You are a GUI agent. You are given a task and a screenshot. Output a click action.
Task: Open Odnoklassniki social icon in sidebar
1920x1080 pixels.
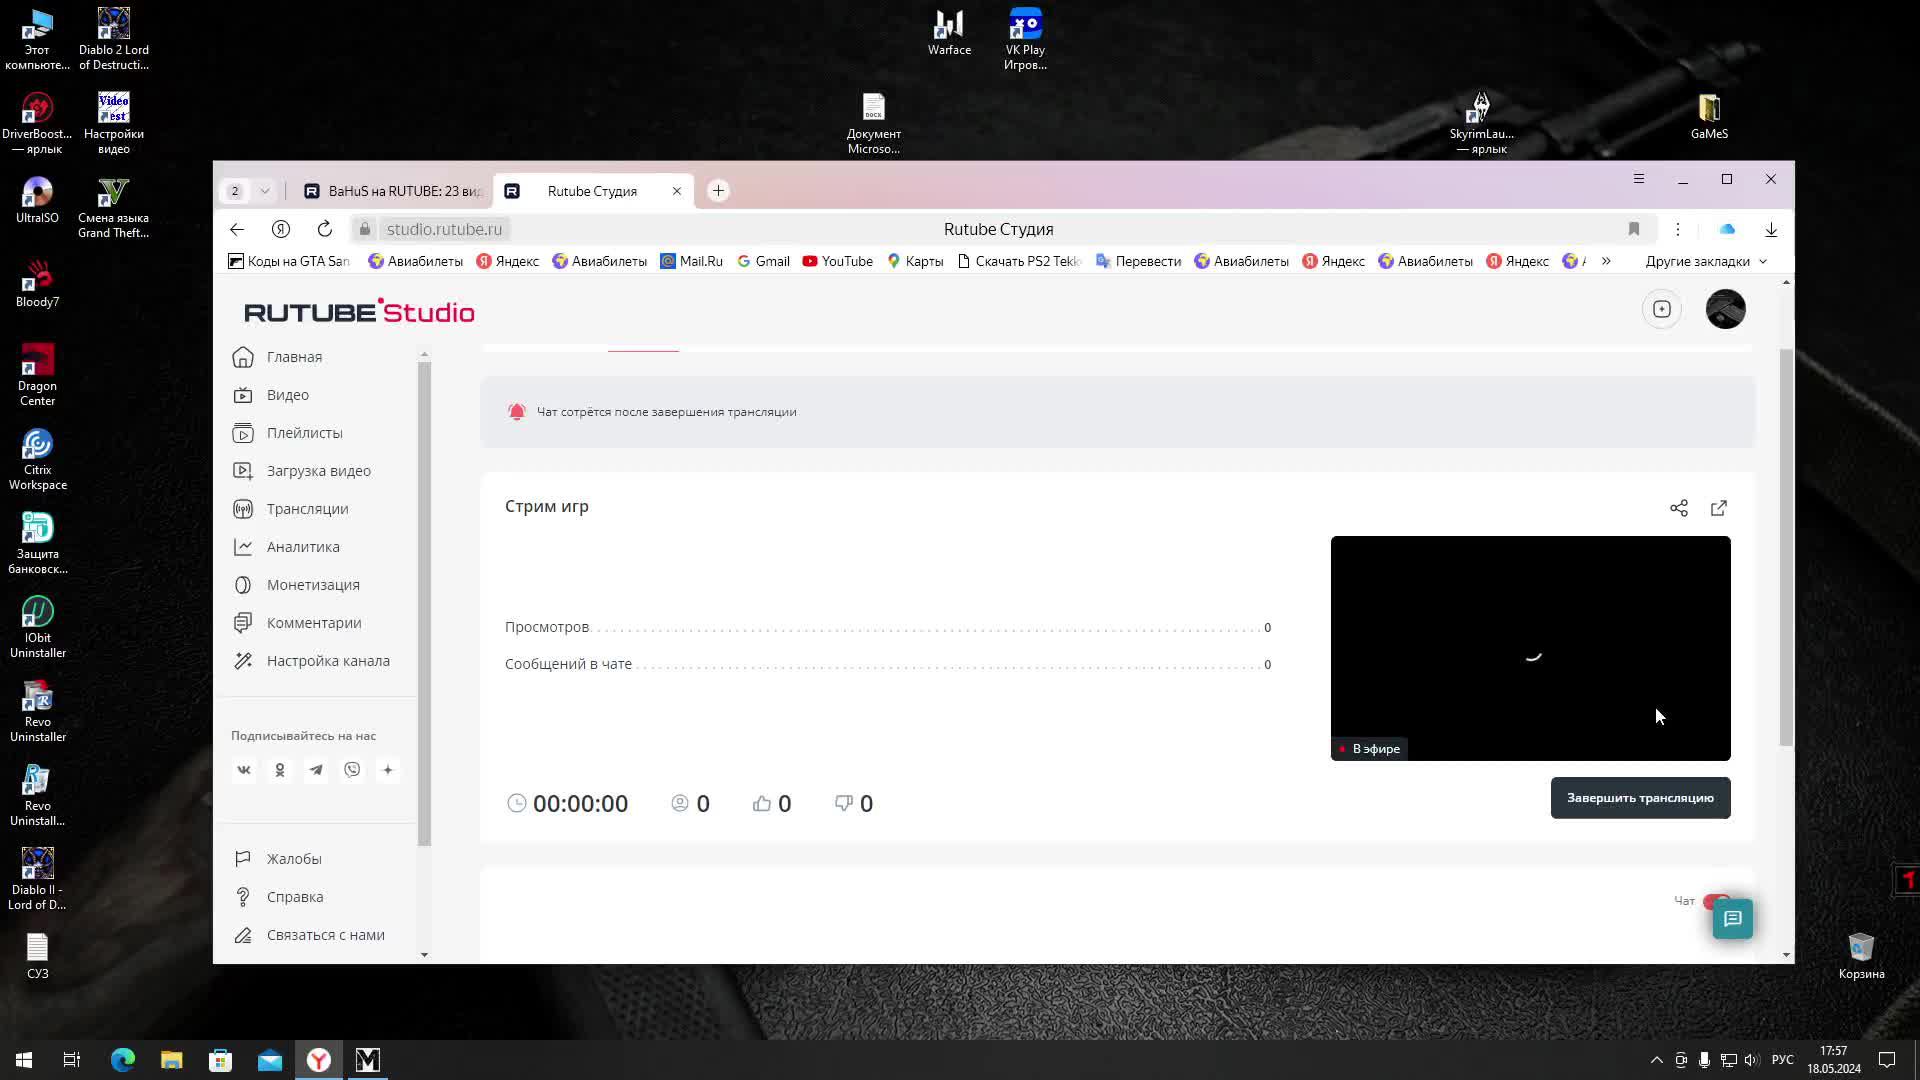280,770
